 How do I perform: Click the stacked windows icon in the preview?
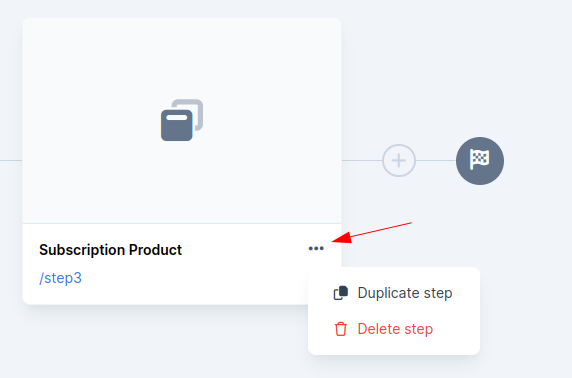[x=182, y=120]
